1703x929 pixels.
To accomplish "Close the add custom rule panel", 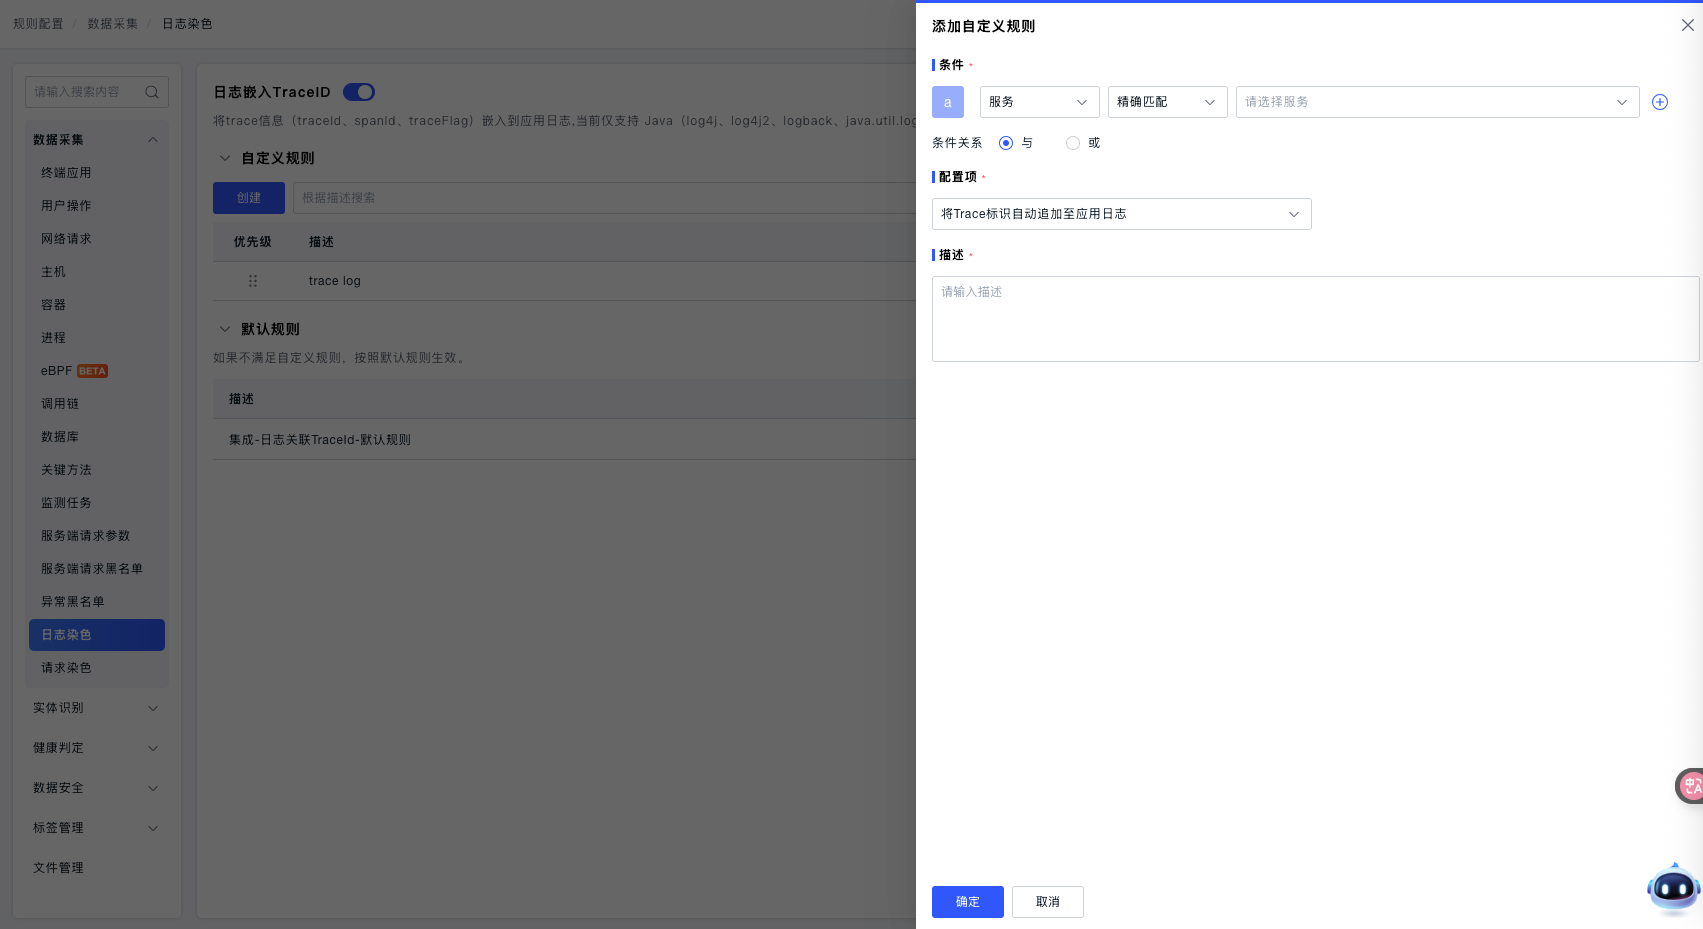I will tap(1687, 25).
